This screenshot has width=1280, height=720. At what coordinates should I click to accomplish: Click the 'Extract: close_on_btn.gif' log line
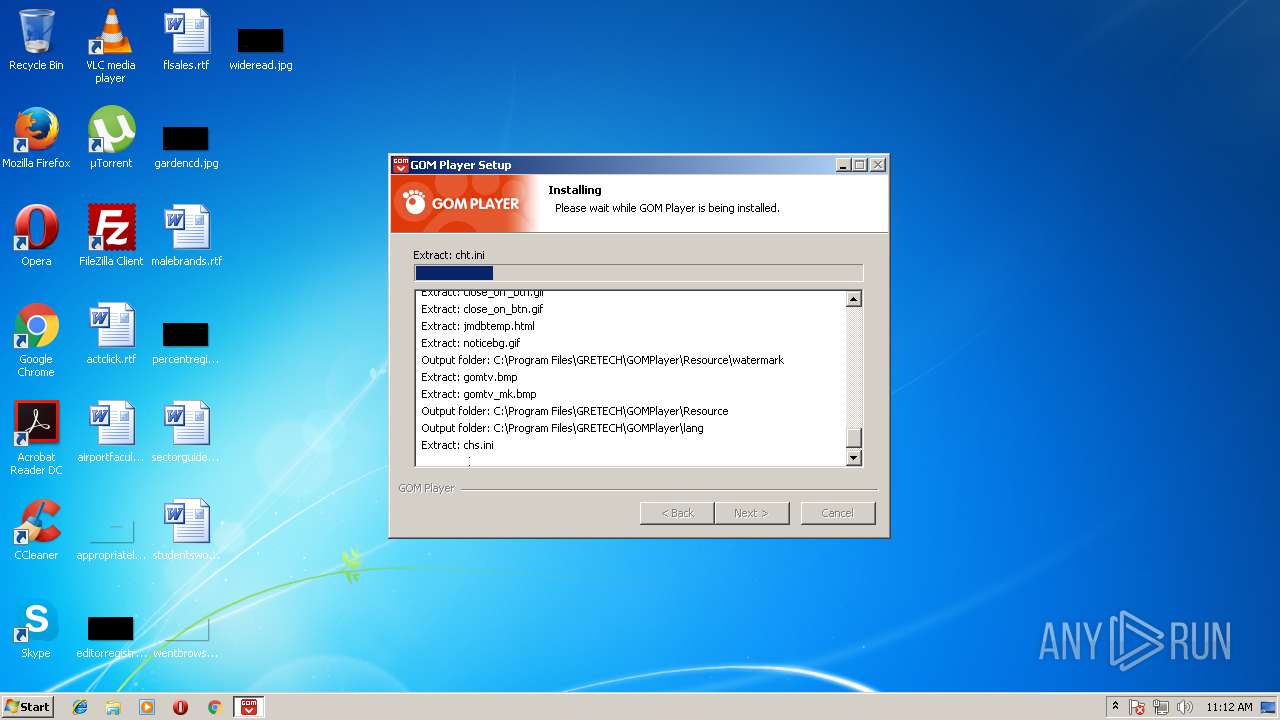tap(482, 309)
